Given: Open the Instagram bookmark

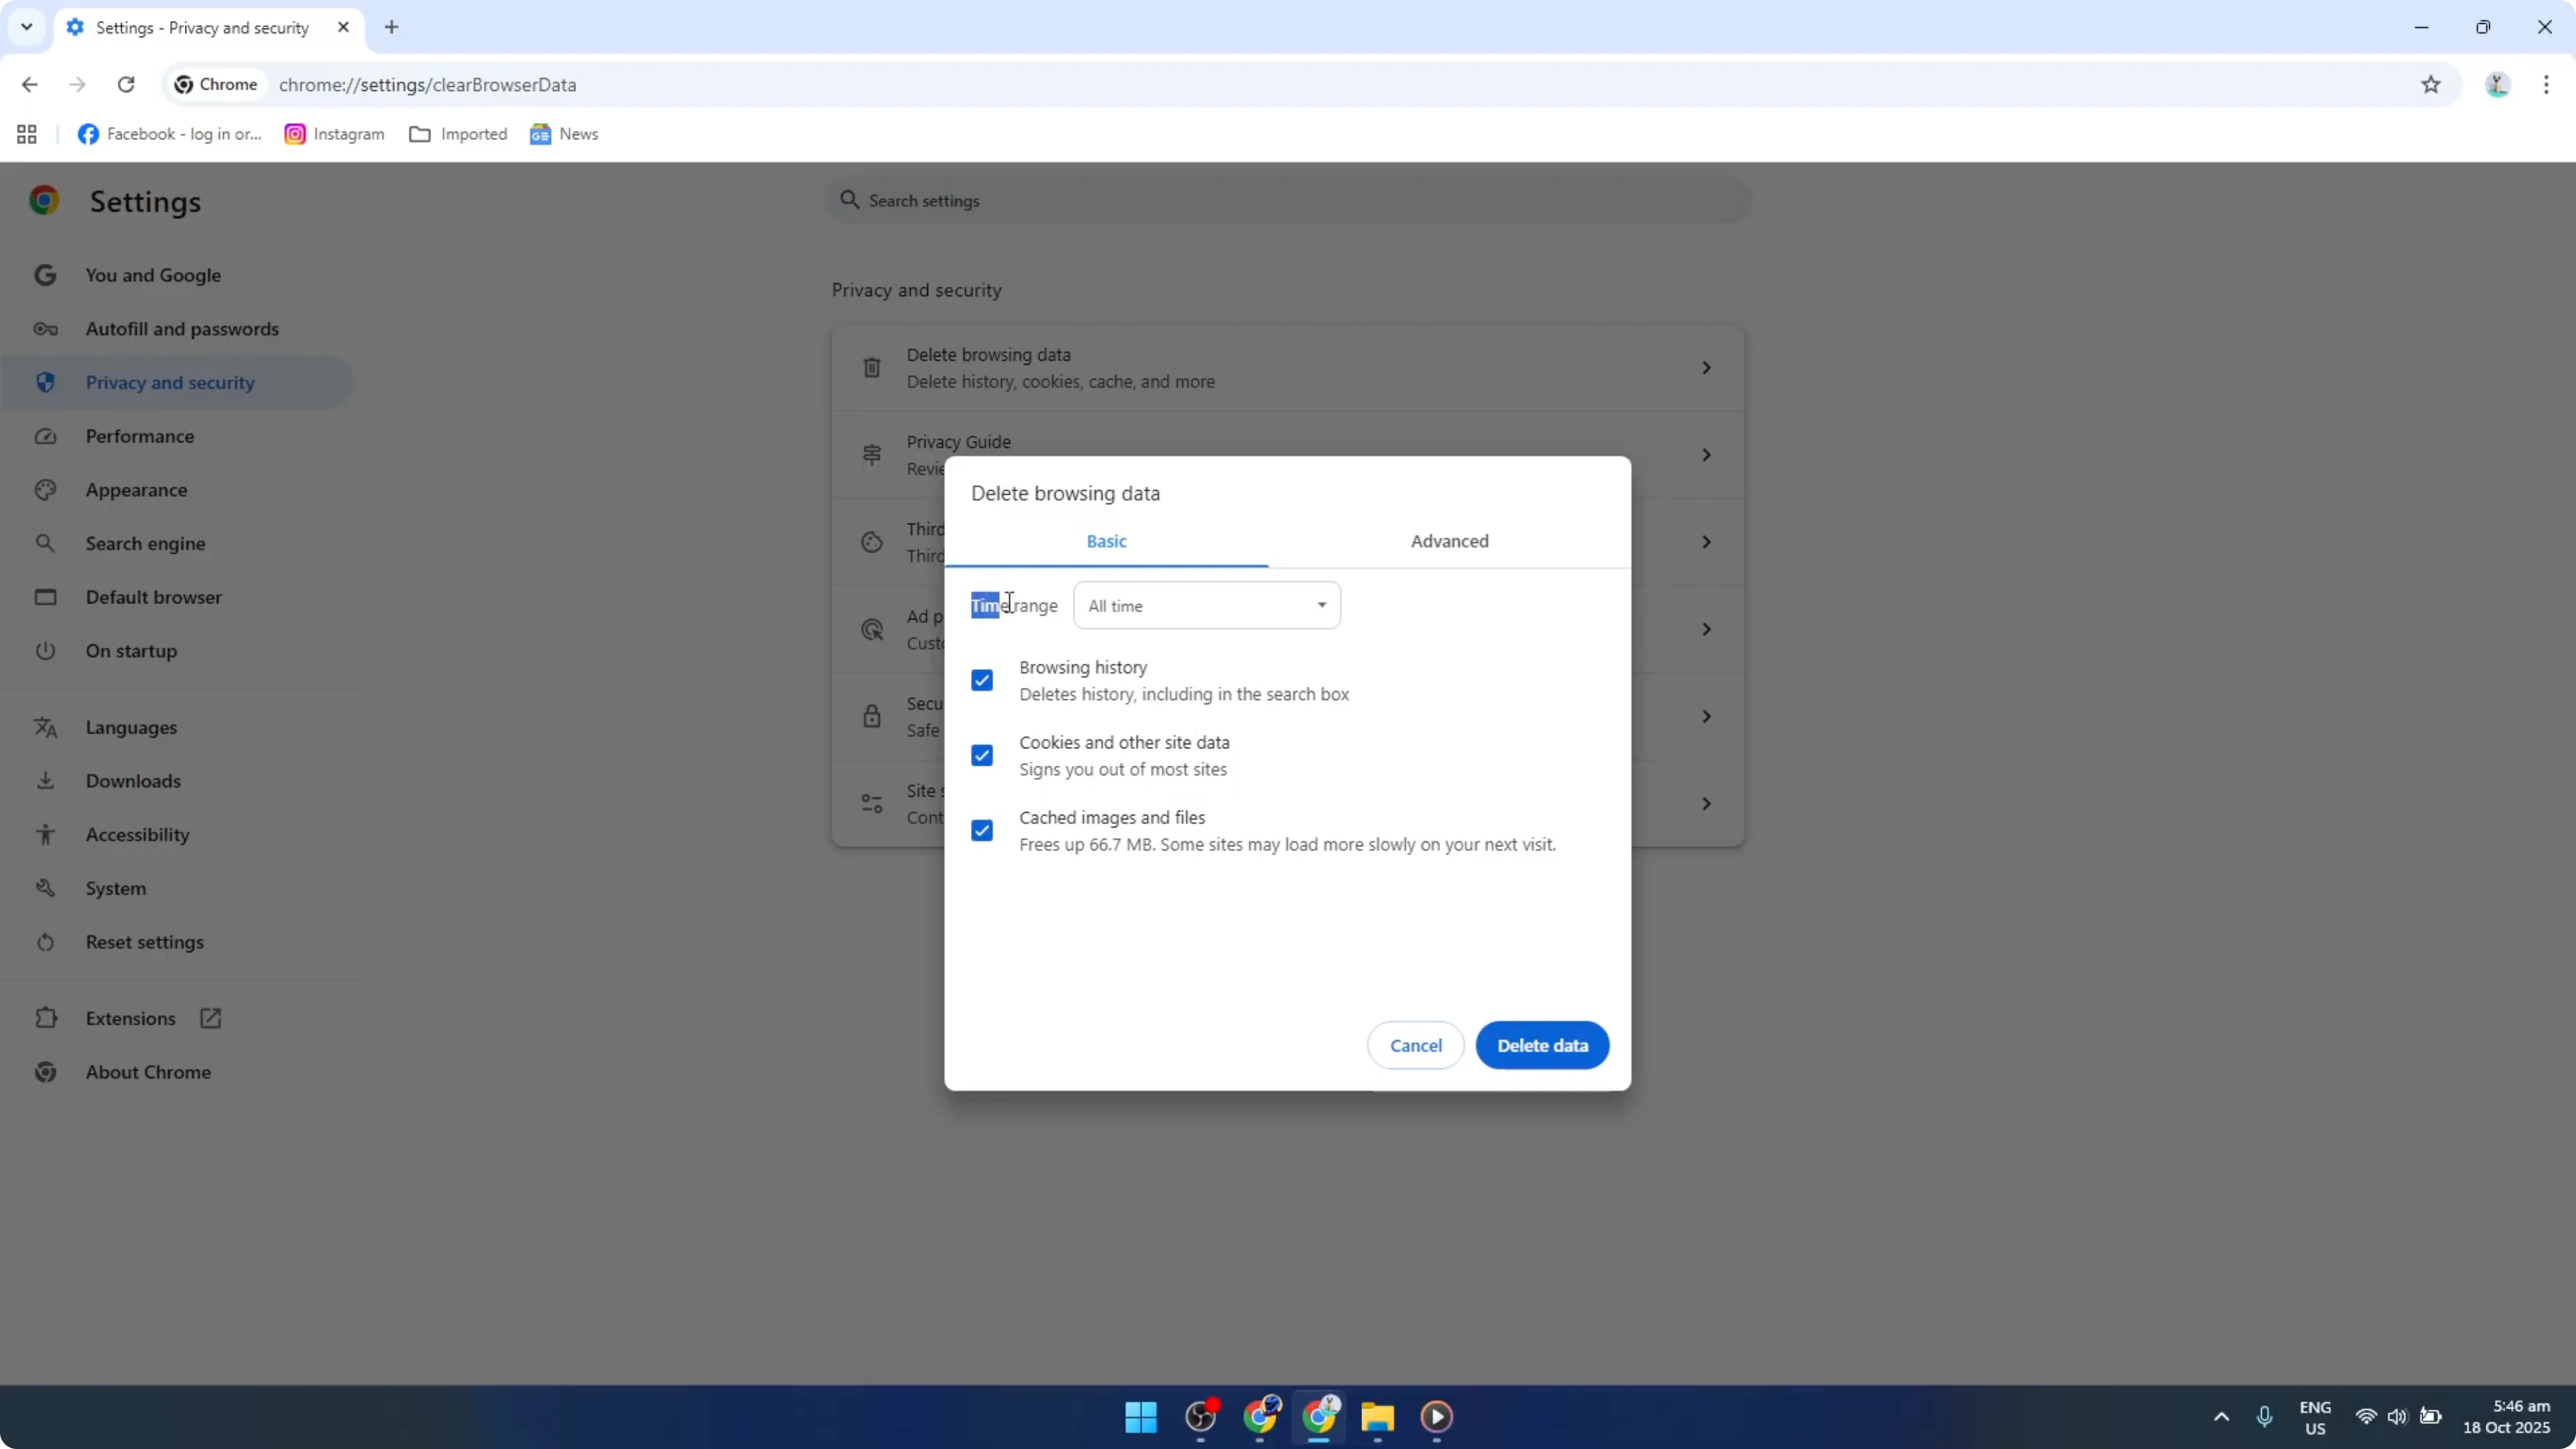Looking at the screenshot, I should point(334,133).
